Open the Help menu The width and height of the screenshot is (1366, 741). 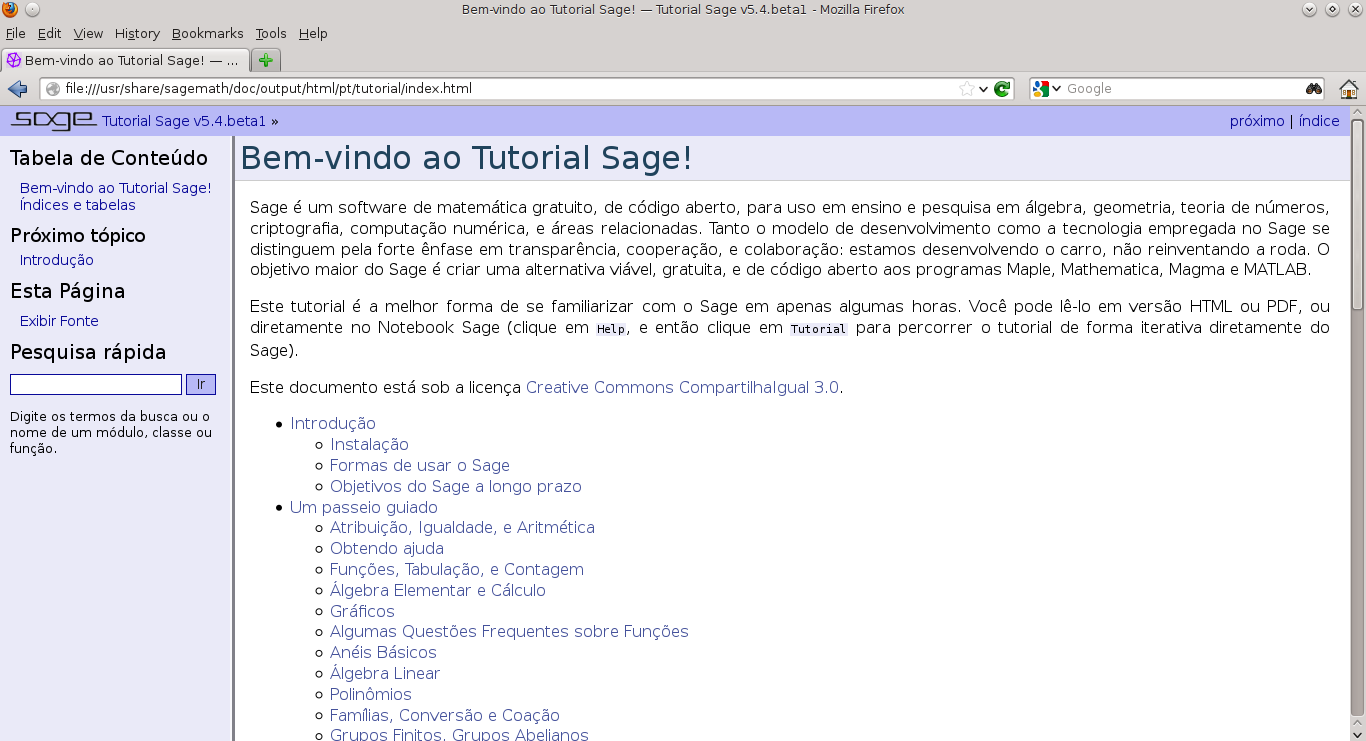(313, 33)
